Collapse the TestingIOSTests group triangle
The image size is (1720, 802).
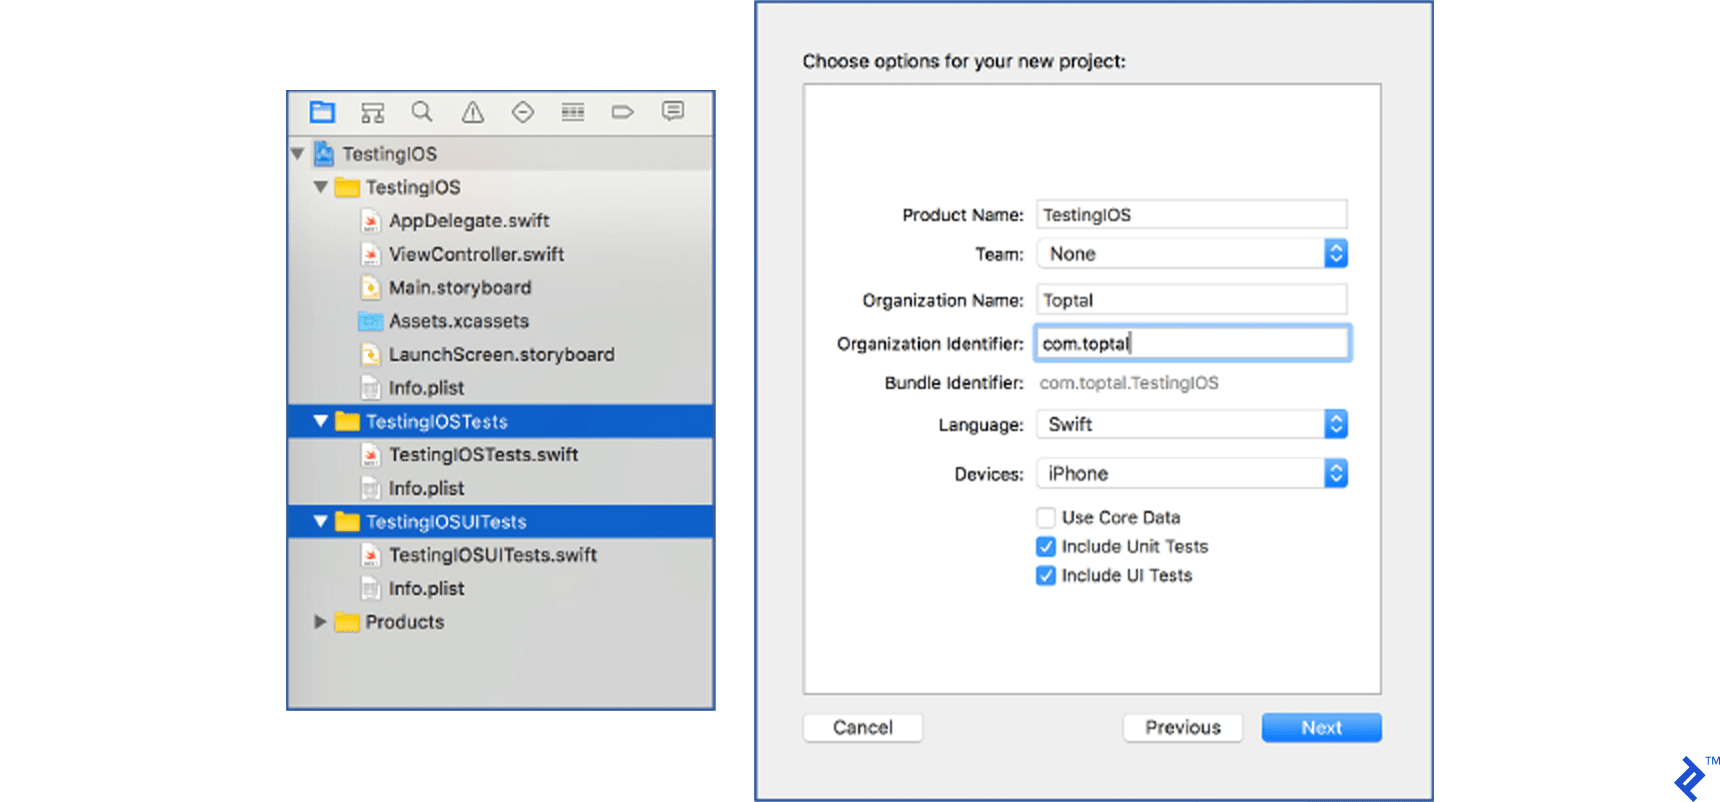[321, 421]
